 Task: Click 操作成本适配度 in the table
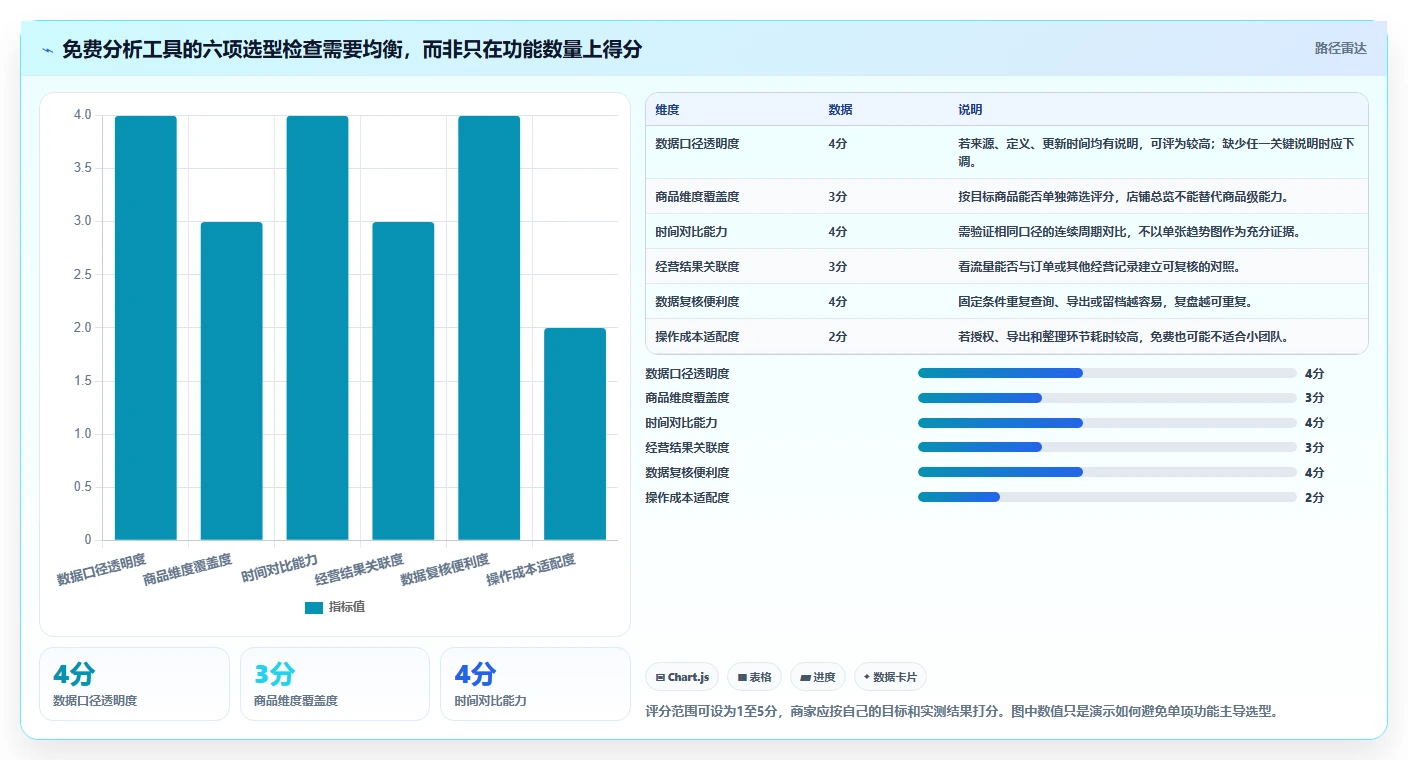(x=697, y=337)
